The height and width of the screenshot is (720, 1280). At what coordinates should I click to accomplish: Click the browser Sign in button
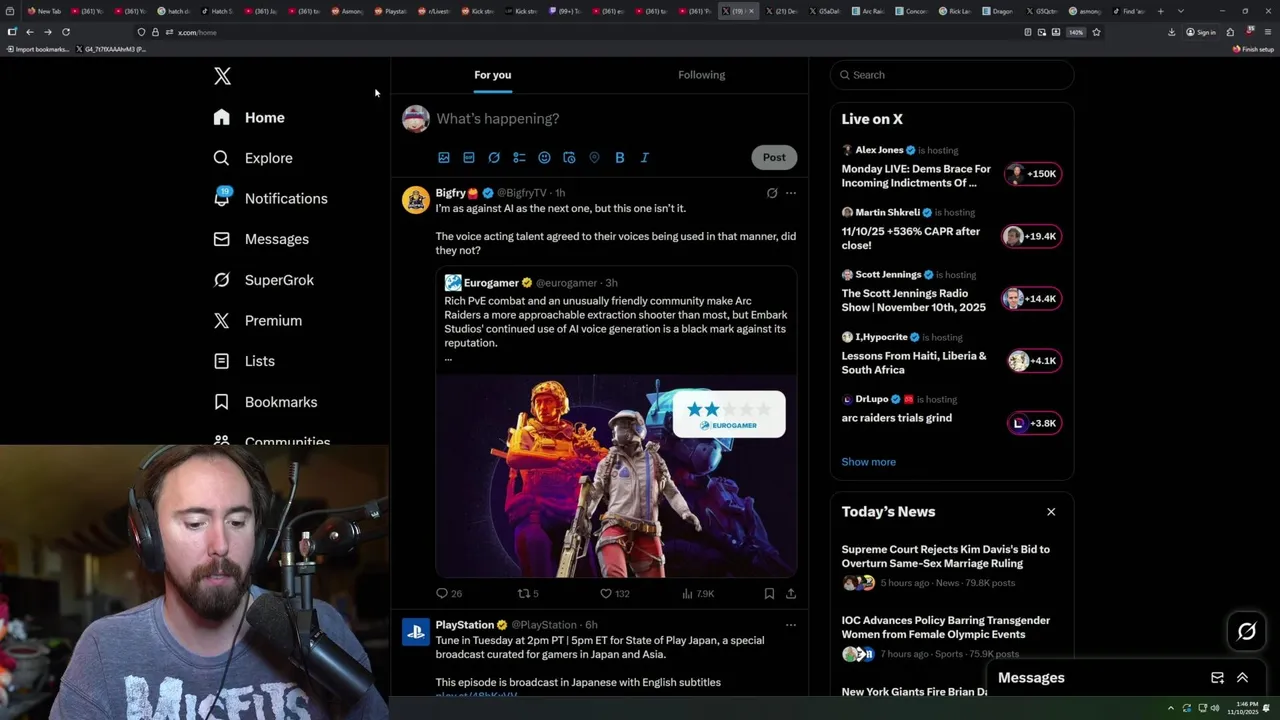pyautogui.click(x=1201, y=32)
